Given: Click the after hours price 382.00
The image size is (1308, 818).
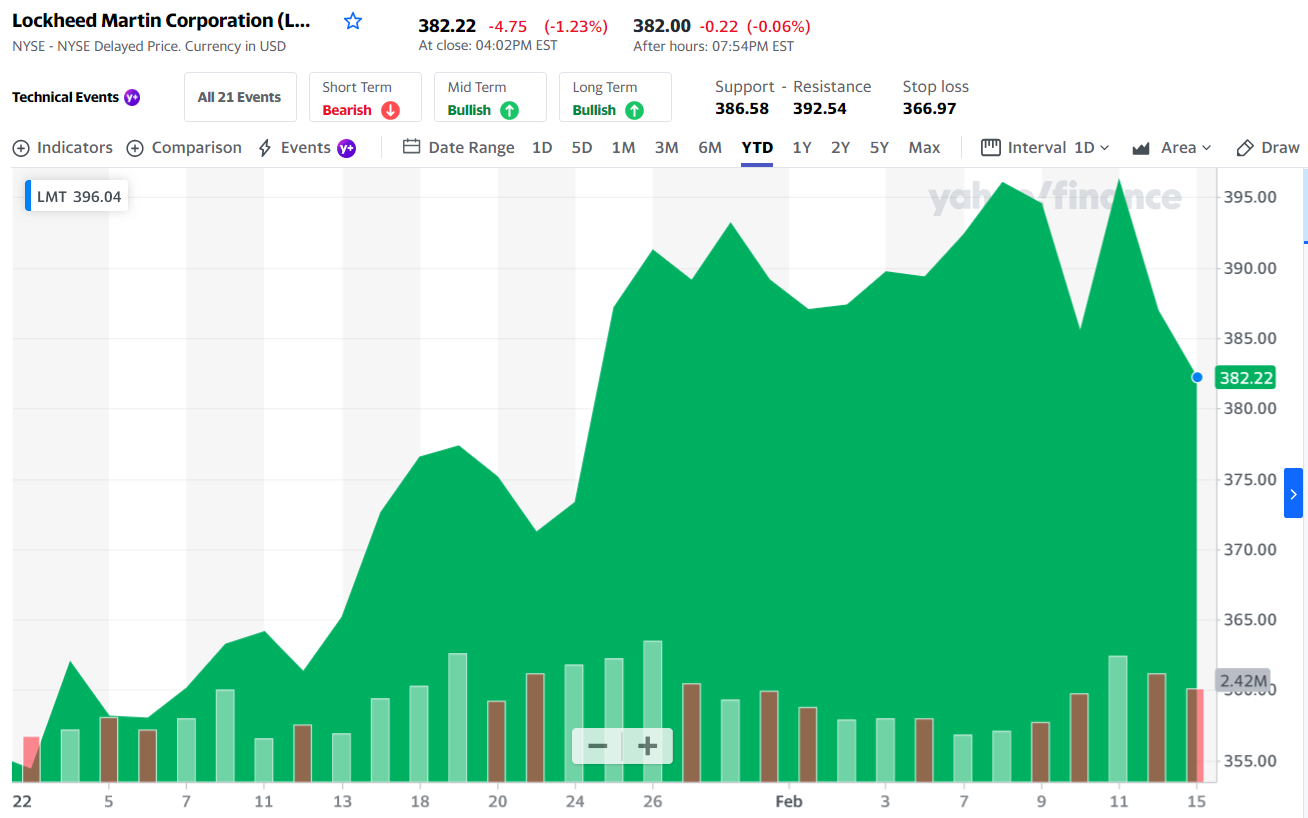Looking at the screenshot, I should (x=662, y=26).
